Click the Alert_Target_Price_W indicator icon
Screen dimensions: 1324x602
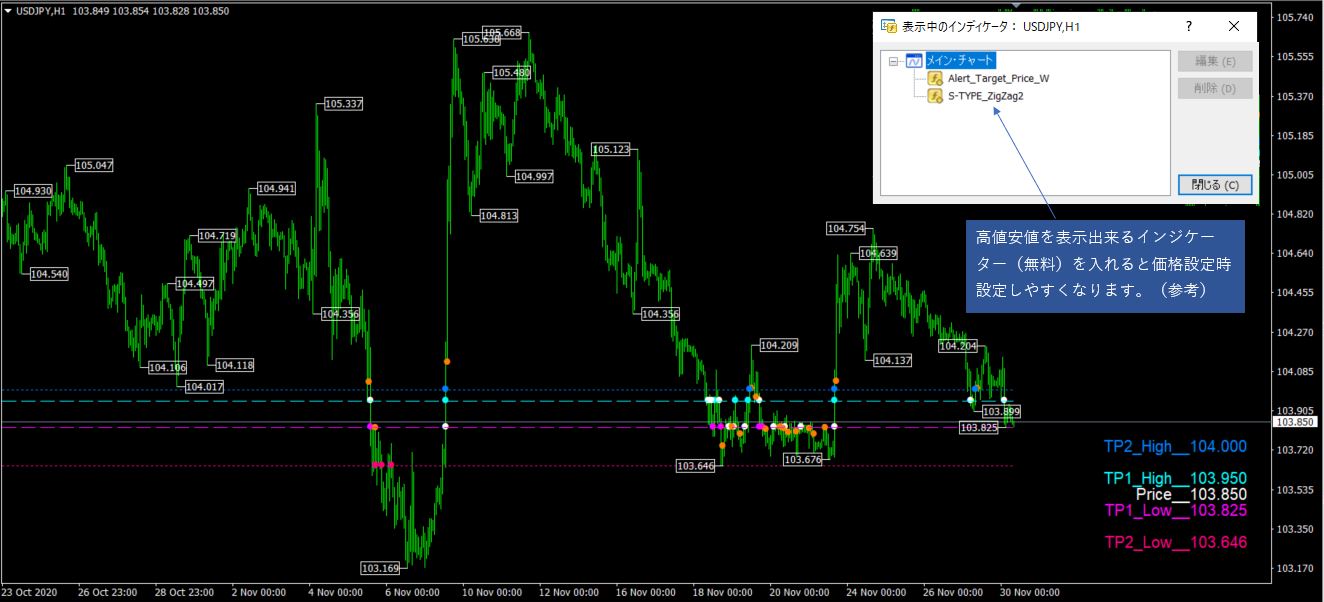tap(935, 78)
